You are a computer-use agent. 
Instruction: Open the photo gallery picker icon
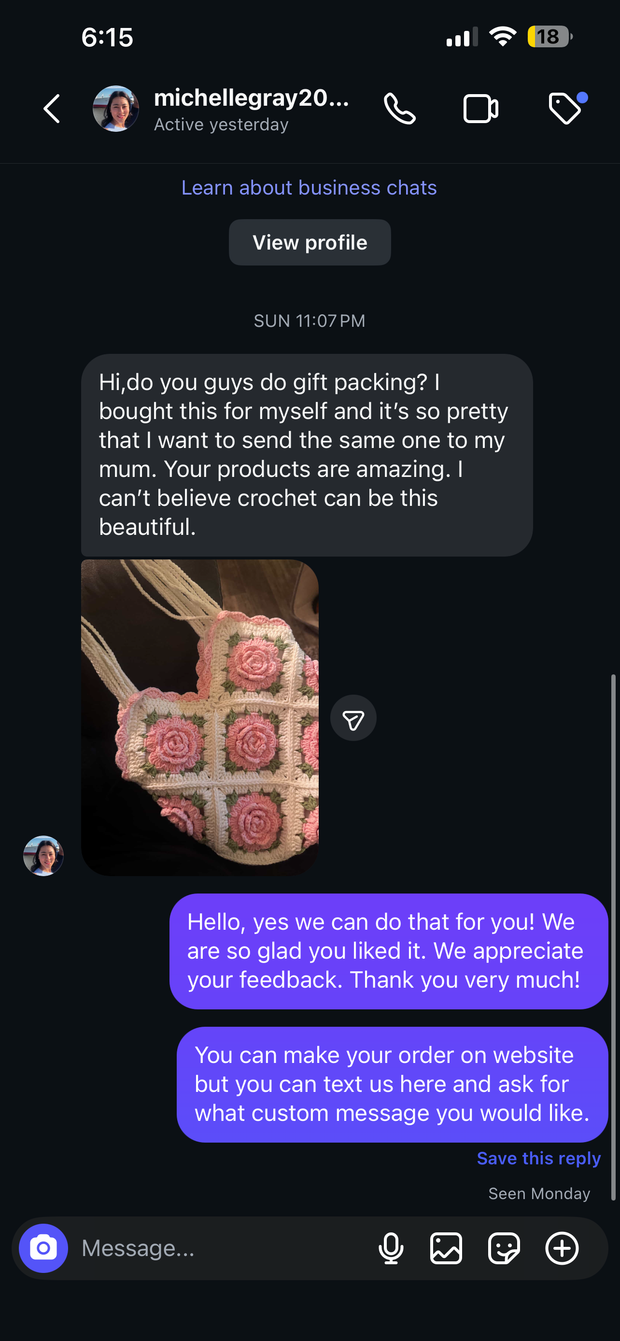(x=446, y=1248)
